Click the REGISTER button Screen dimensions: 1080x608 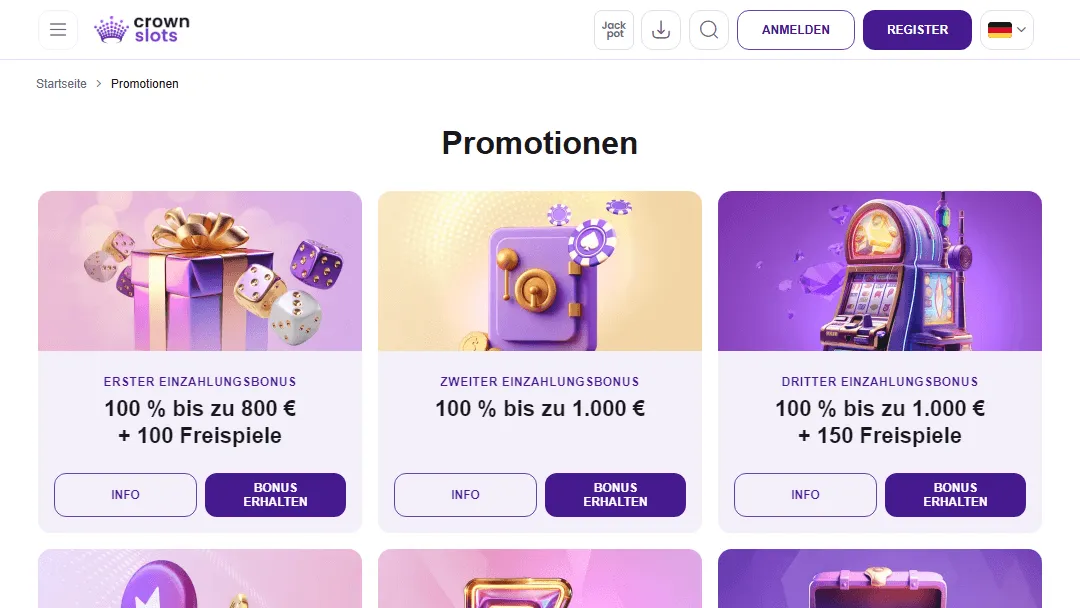(917, 30)
